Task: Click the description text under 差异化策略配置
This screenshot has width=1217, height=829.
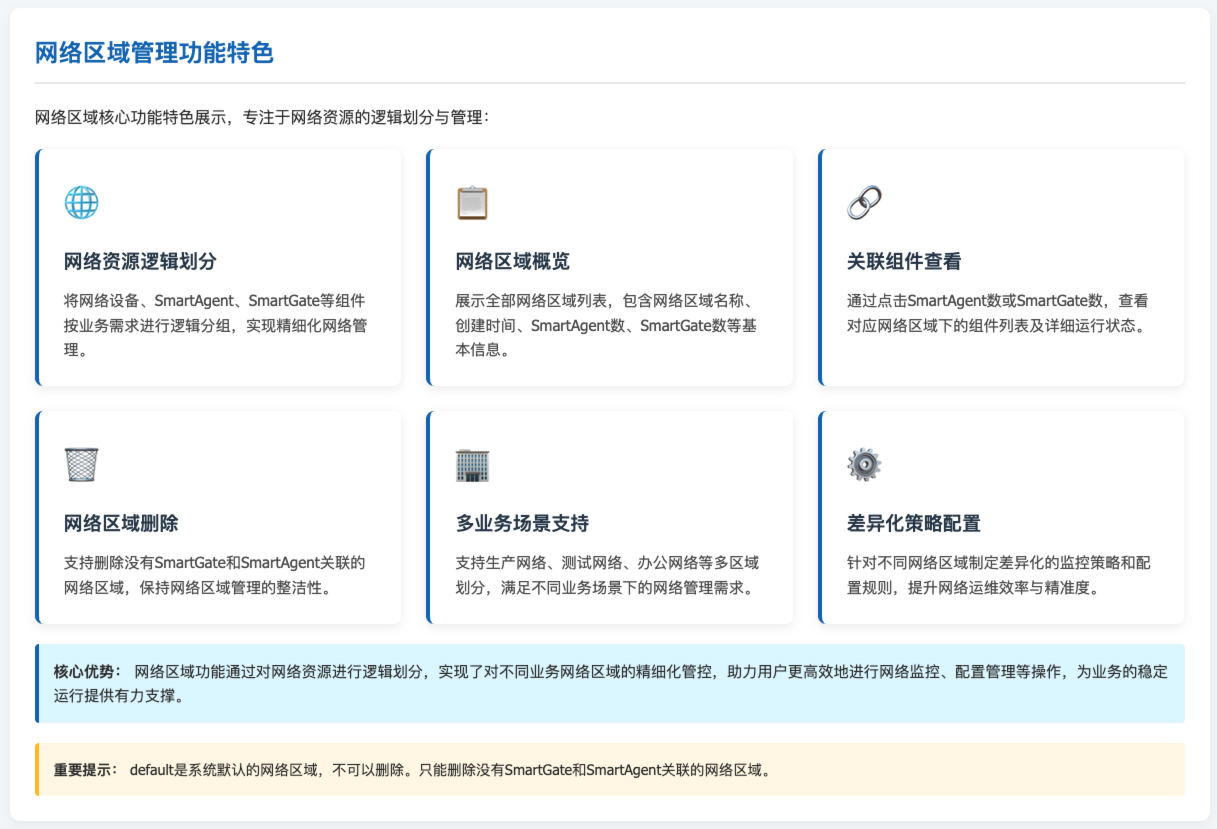Action: point(998,575)
